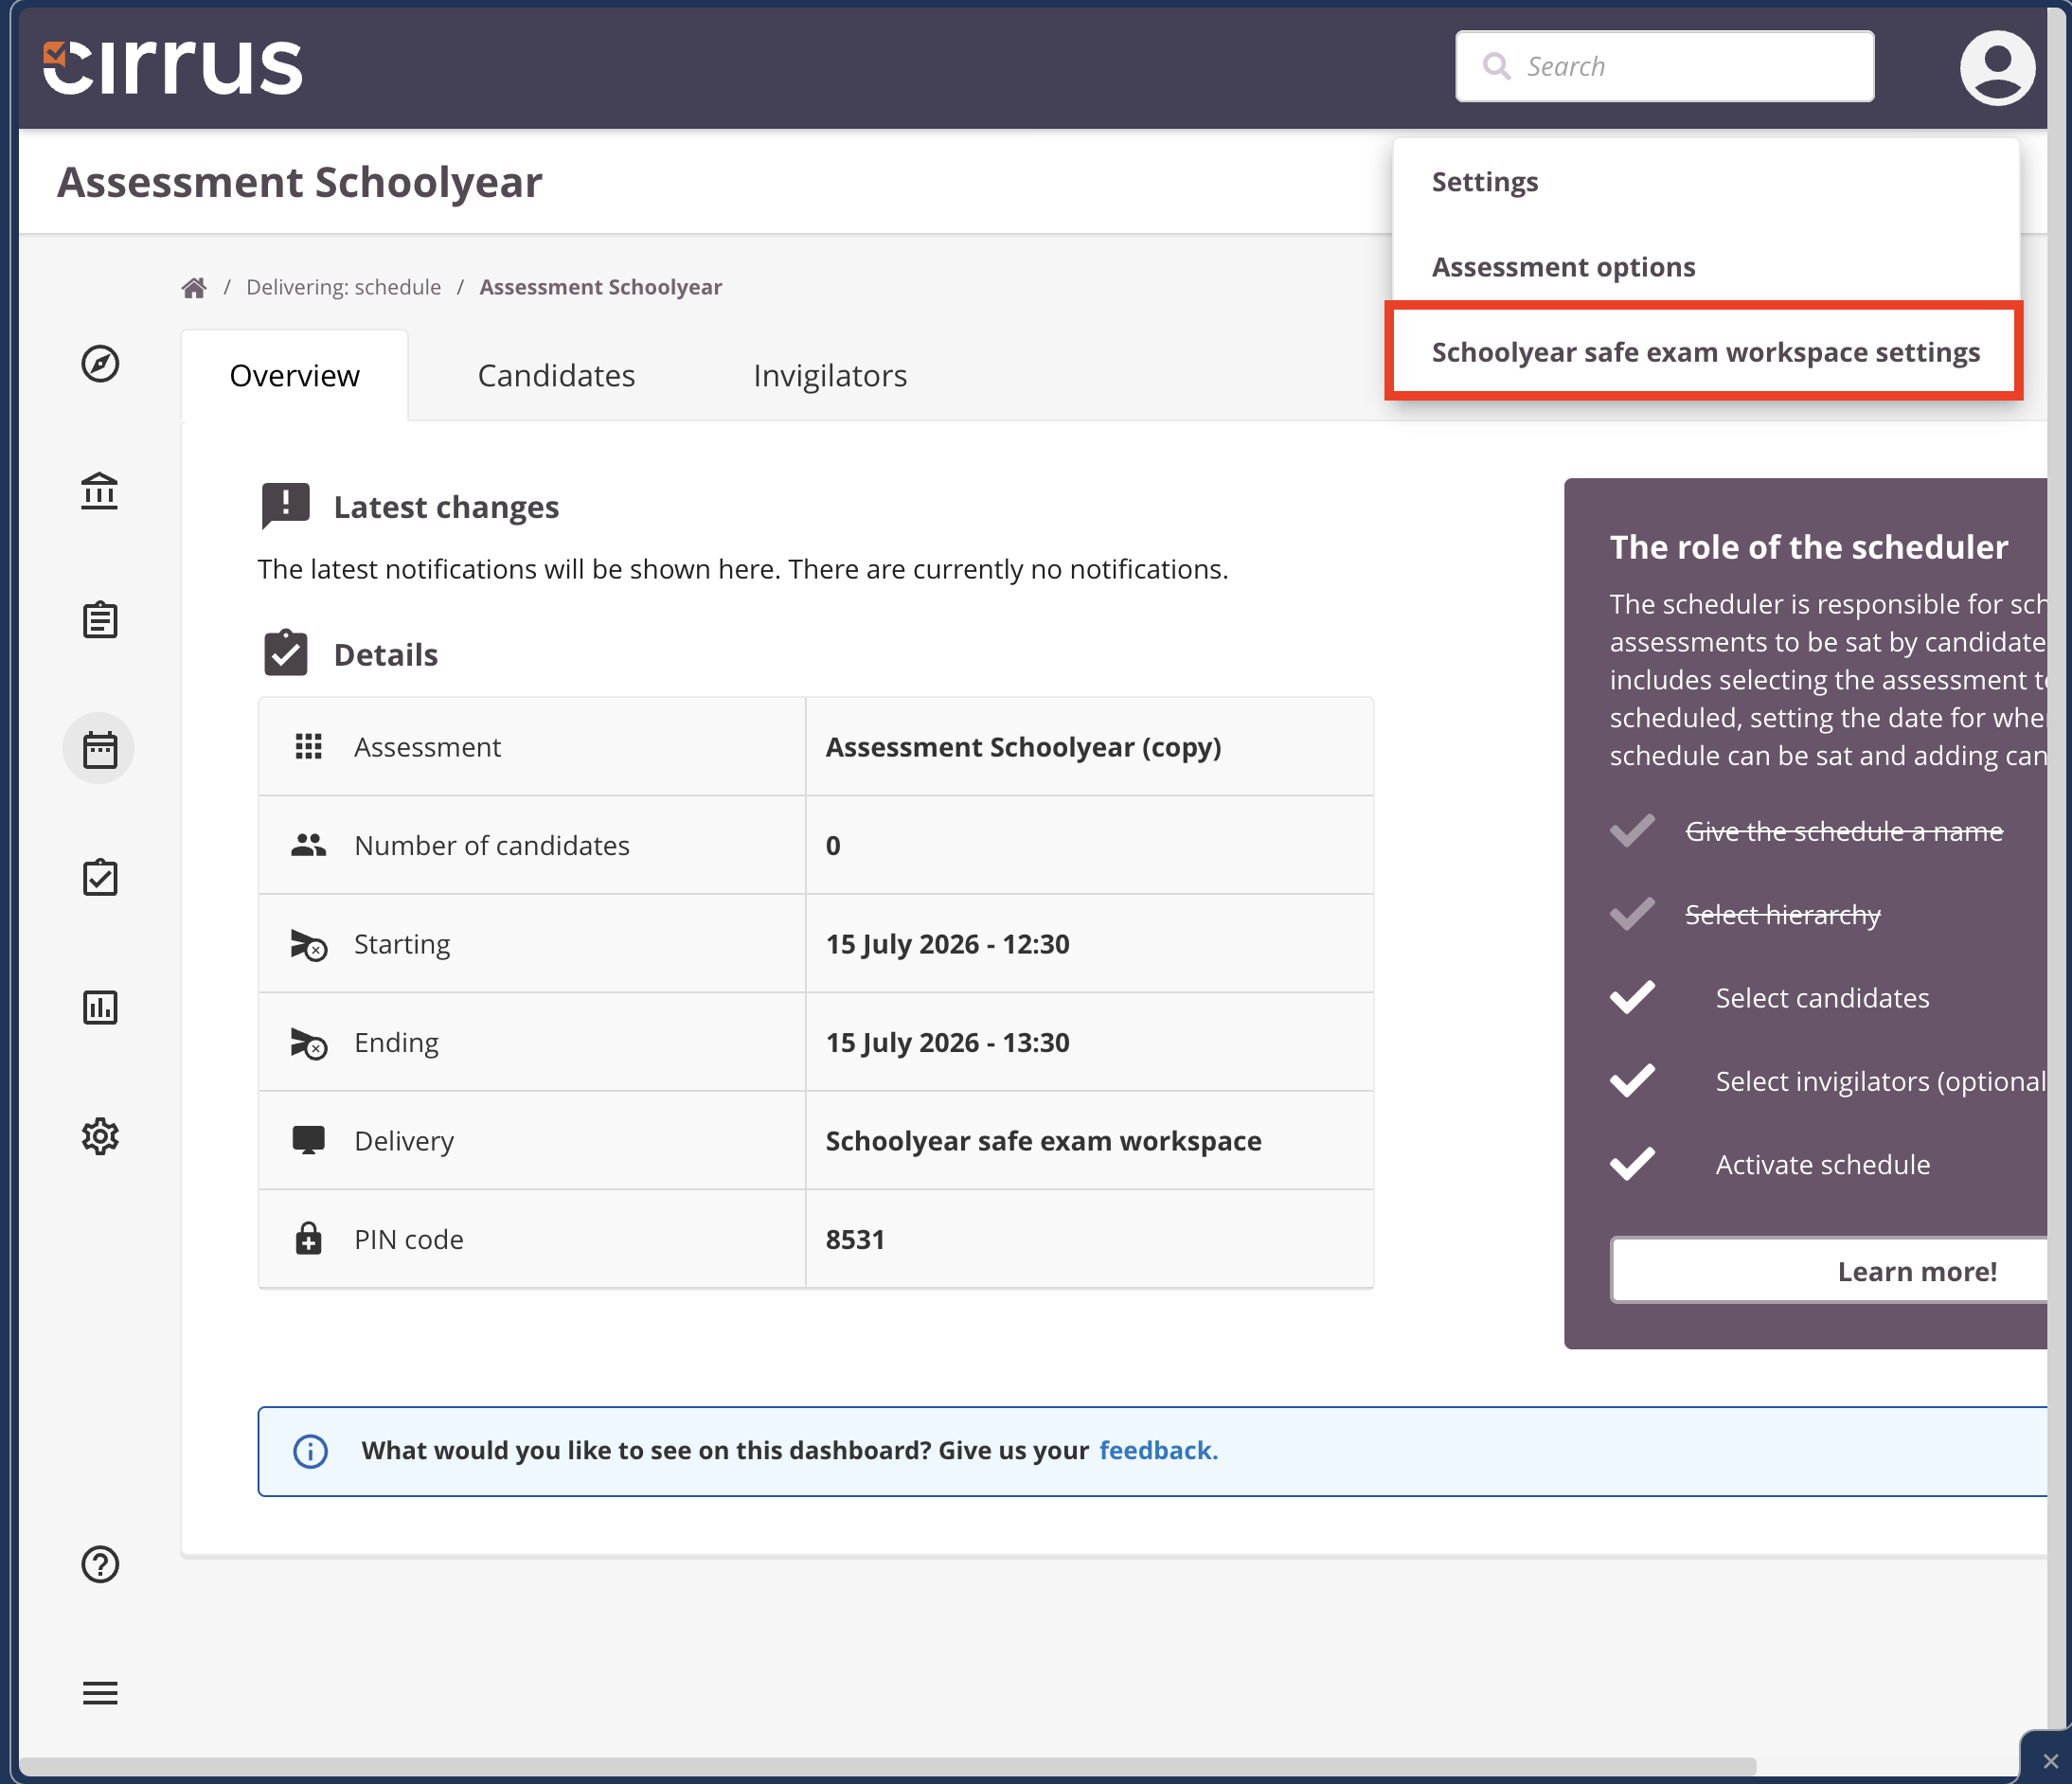The height and width of the screenshot is (1784, 2072).
Task: Click the struck-through Give the schedule a name
Action: (x=1843, y=831)
